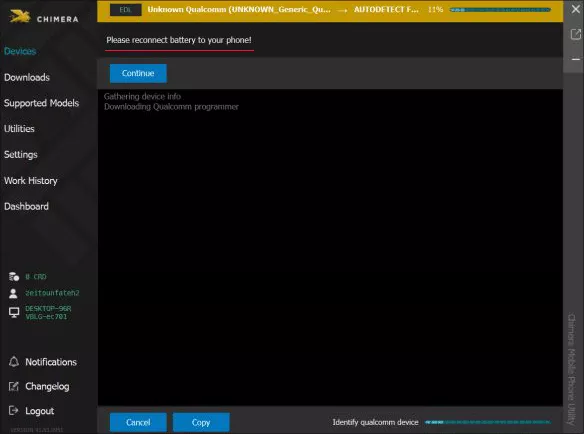Open the Changelog label link
The image size is (584, 434).
47,387
